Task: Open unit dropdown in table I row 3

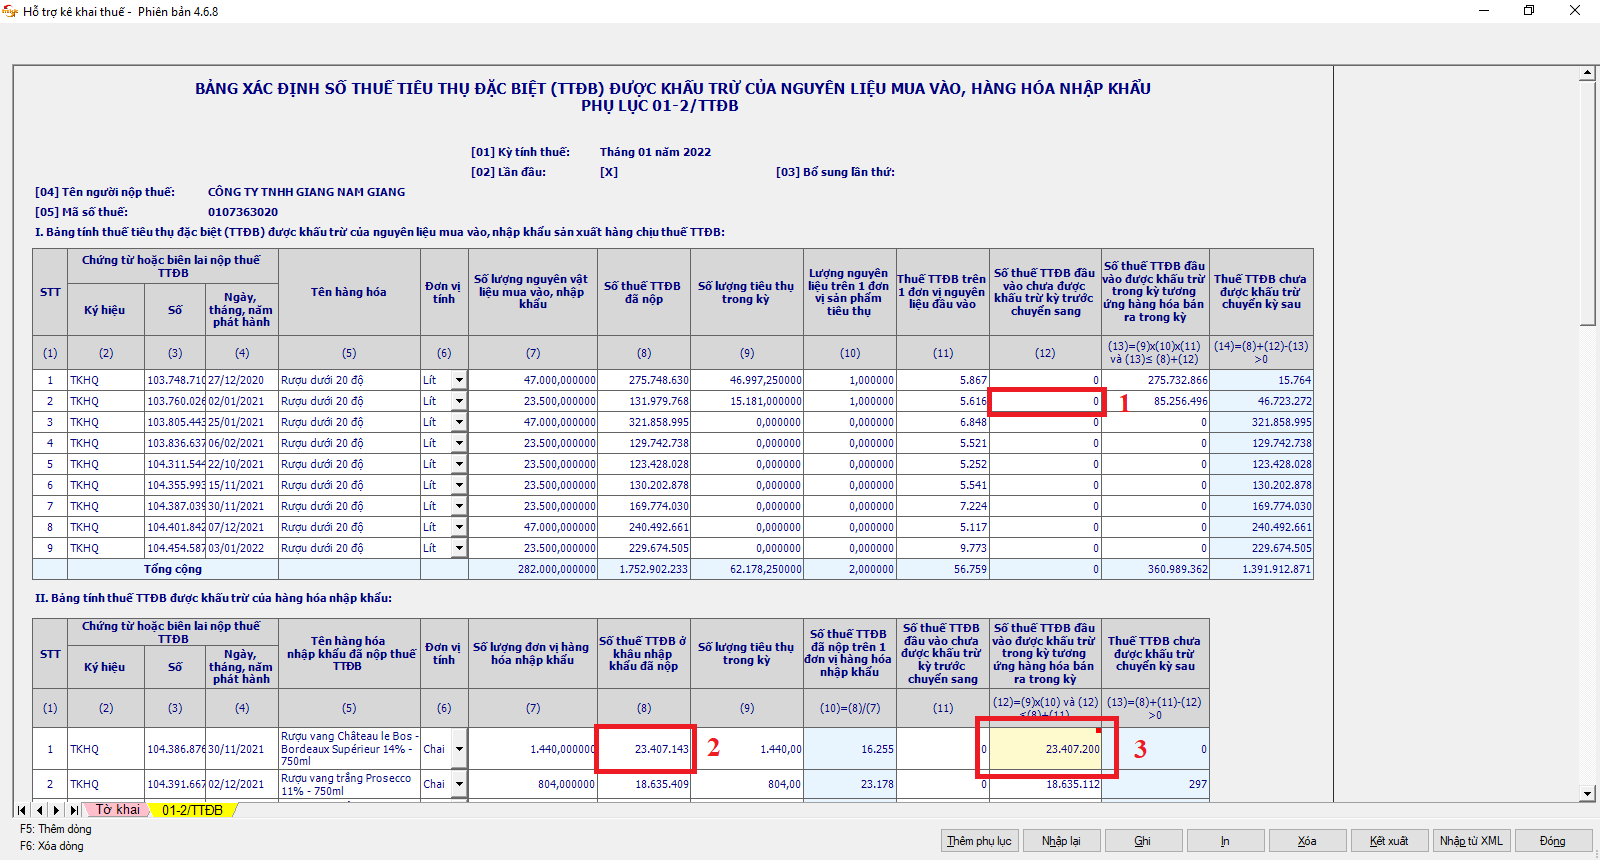Action: 459,422
